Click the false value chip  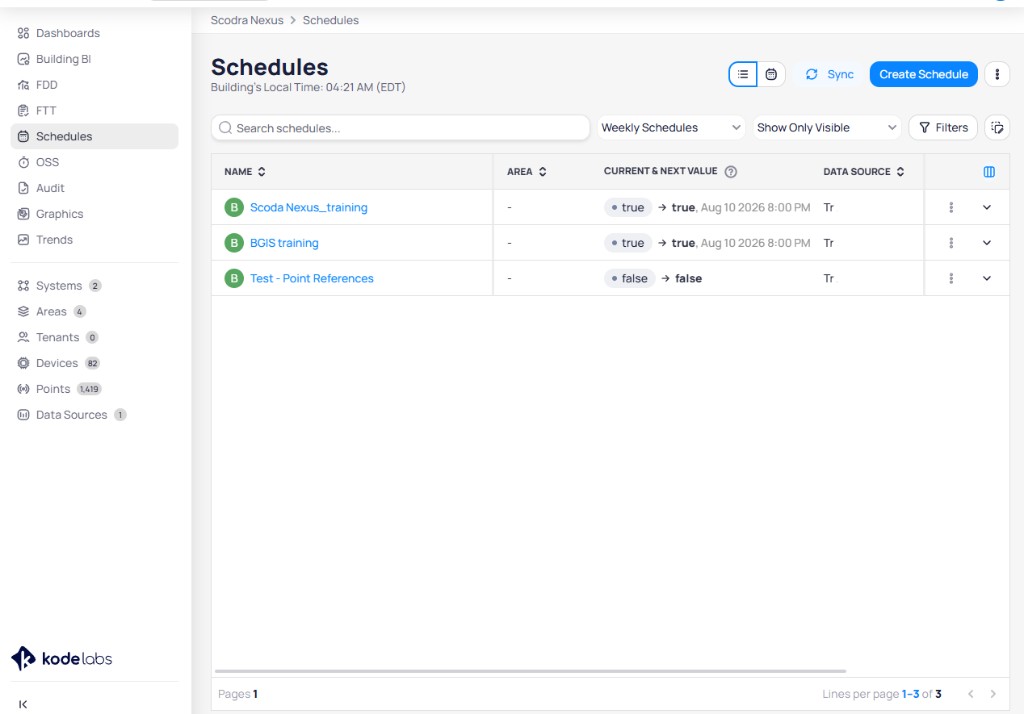click(630, 278)
